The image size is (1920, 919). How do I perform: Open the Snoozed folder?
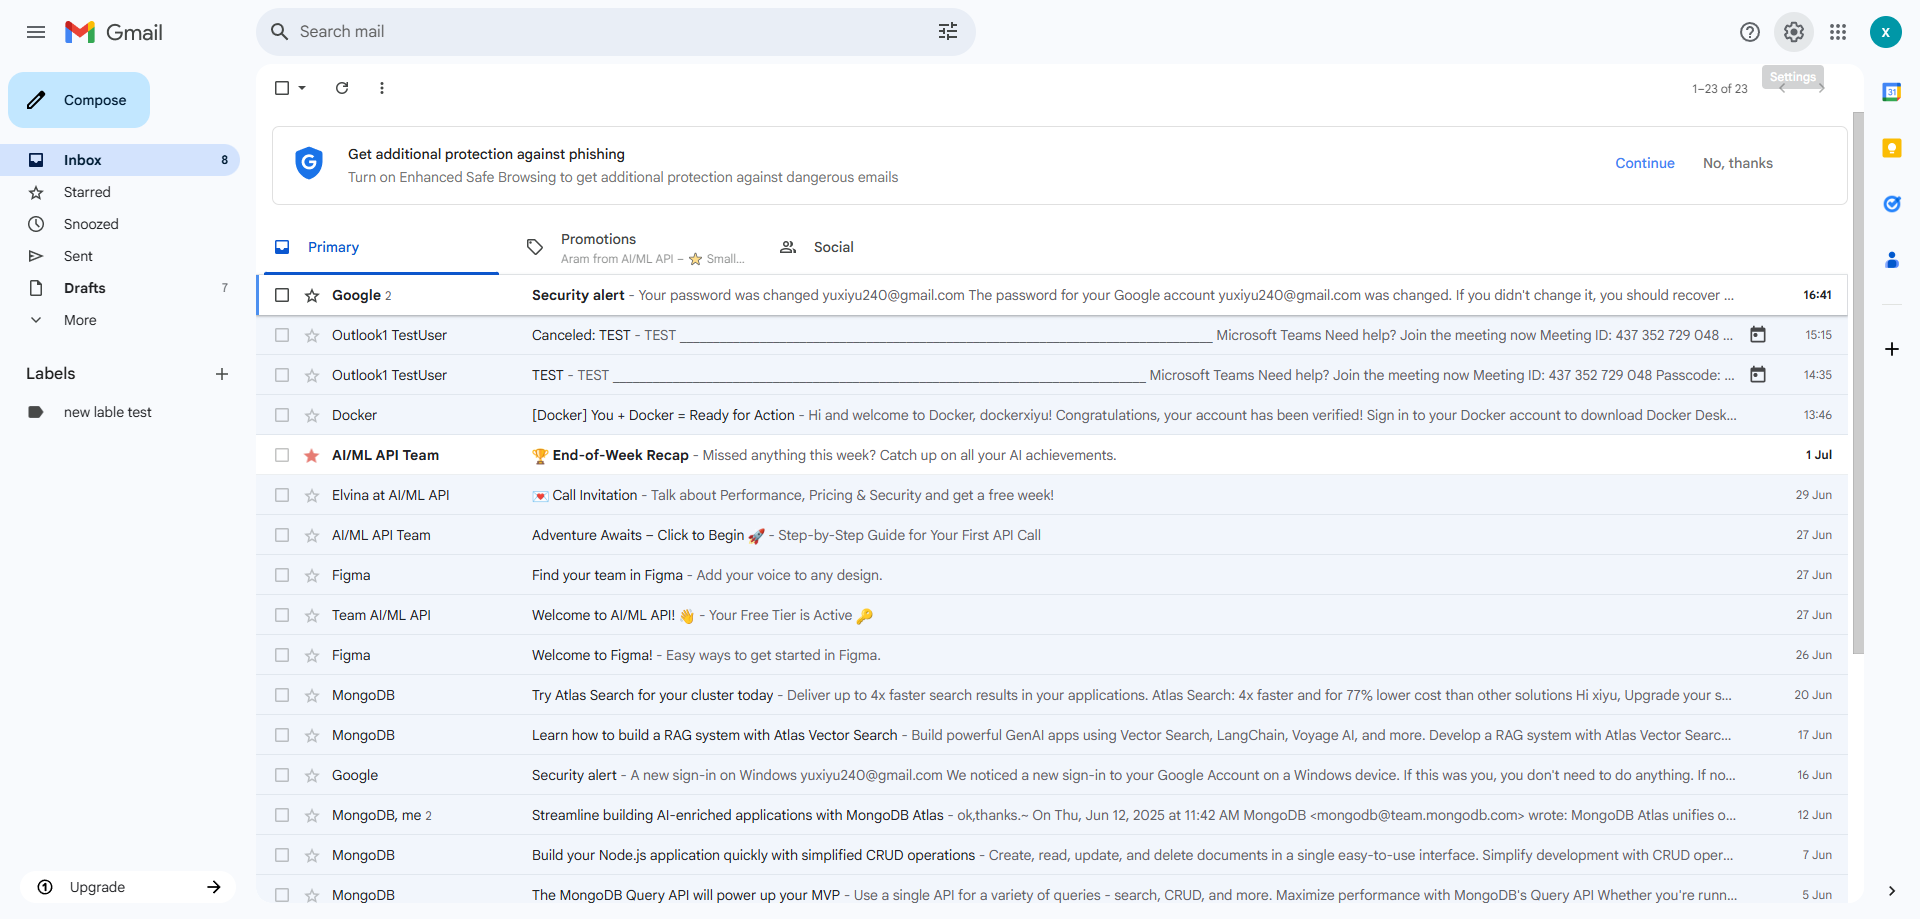coord(120,224)
